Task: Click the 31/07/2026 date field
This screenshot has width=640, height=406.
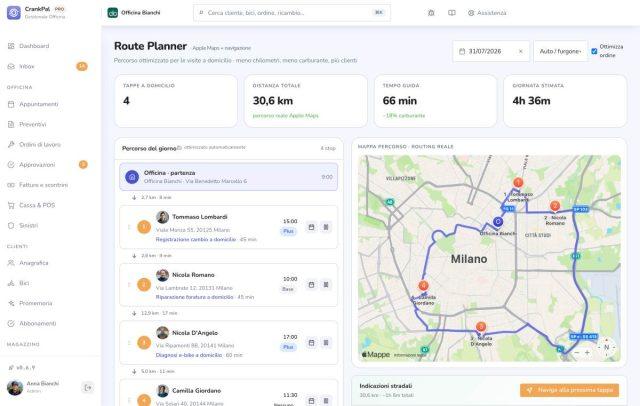Action: pyautogui.click(x=491, y=51)
